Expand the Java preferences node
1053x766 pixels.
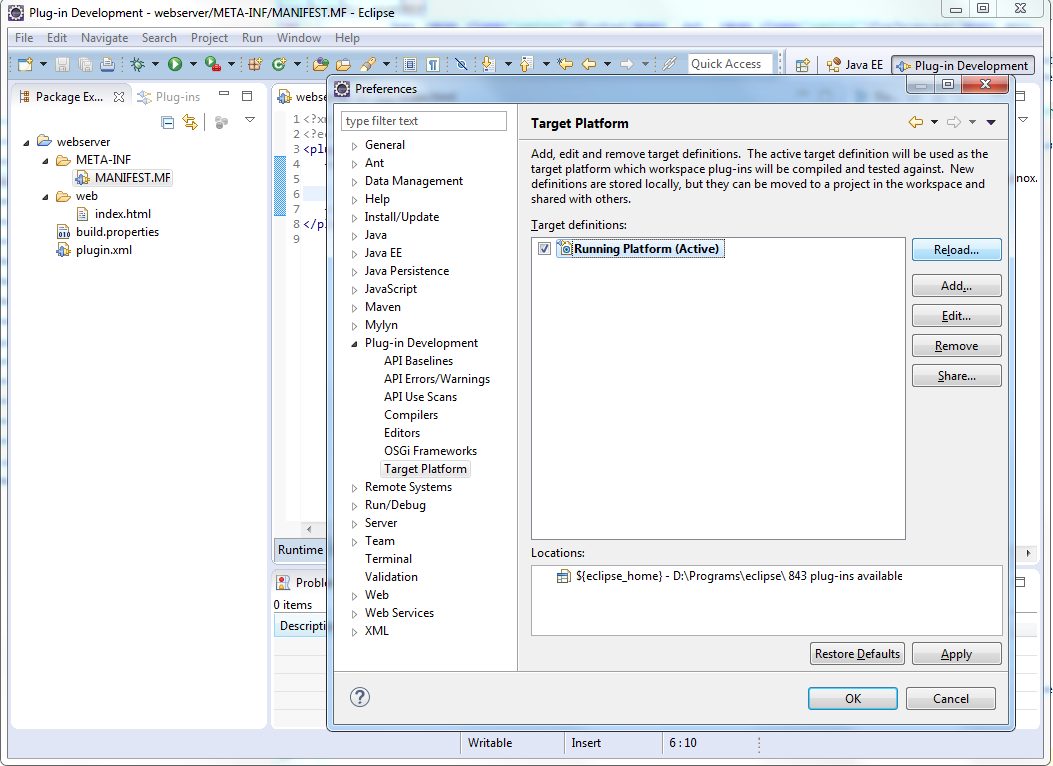click(355, 236)
